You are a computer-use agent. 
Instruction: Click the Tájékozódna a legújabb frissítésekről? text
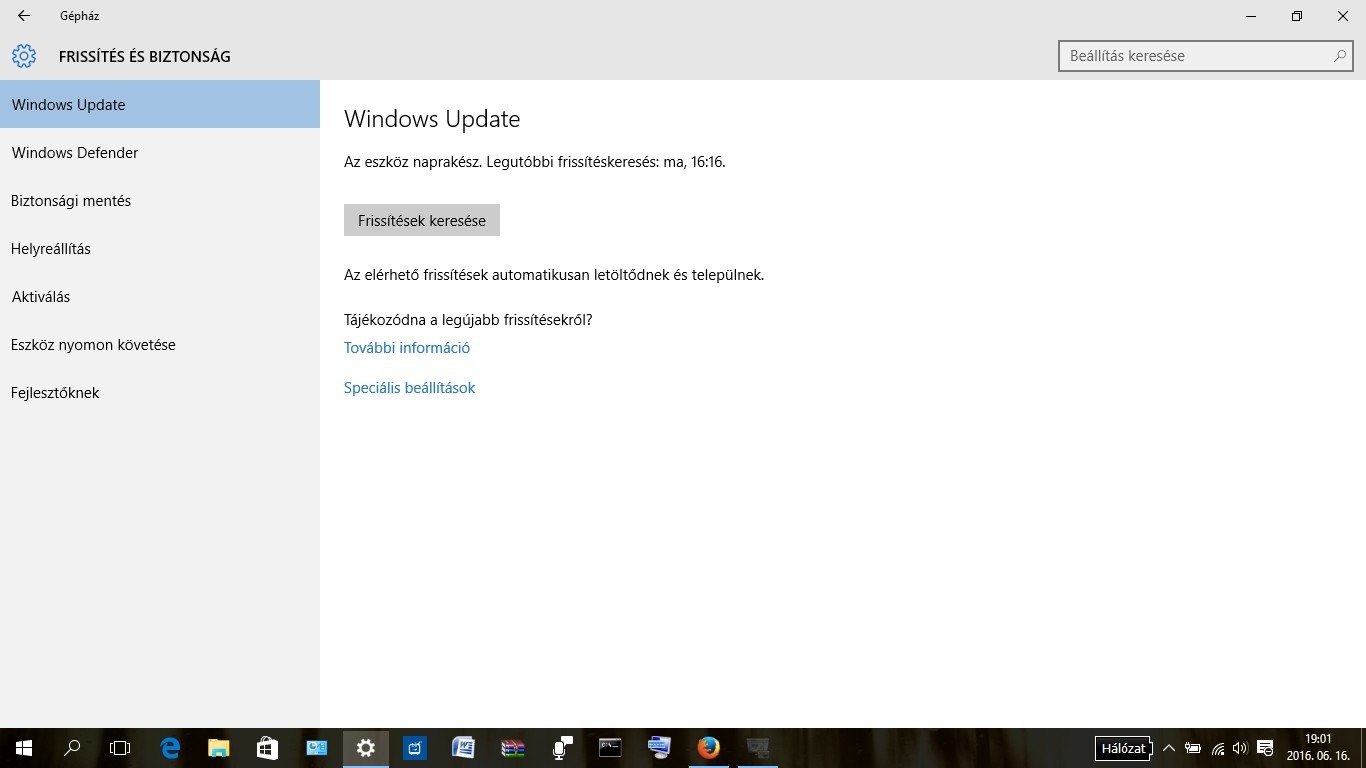pos(468,320)
